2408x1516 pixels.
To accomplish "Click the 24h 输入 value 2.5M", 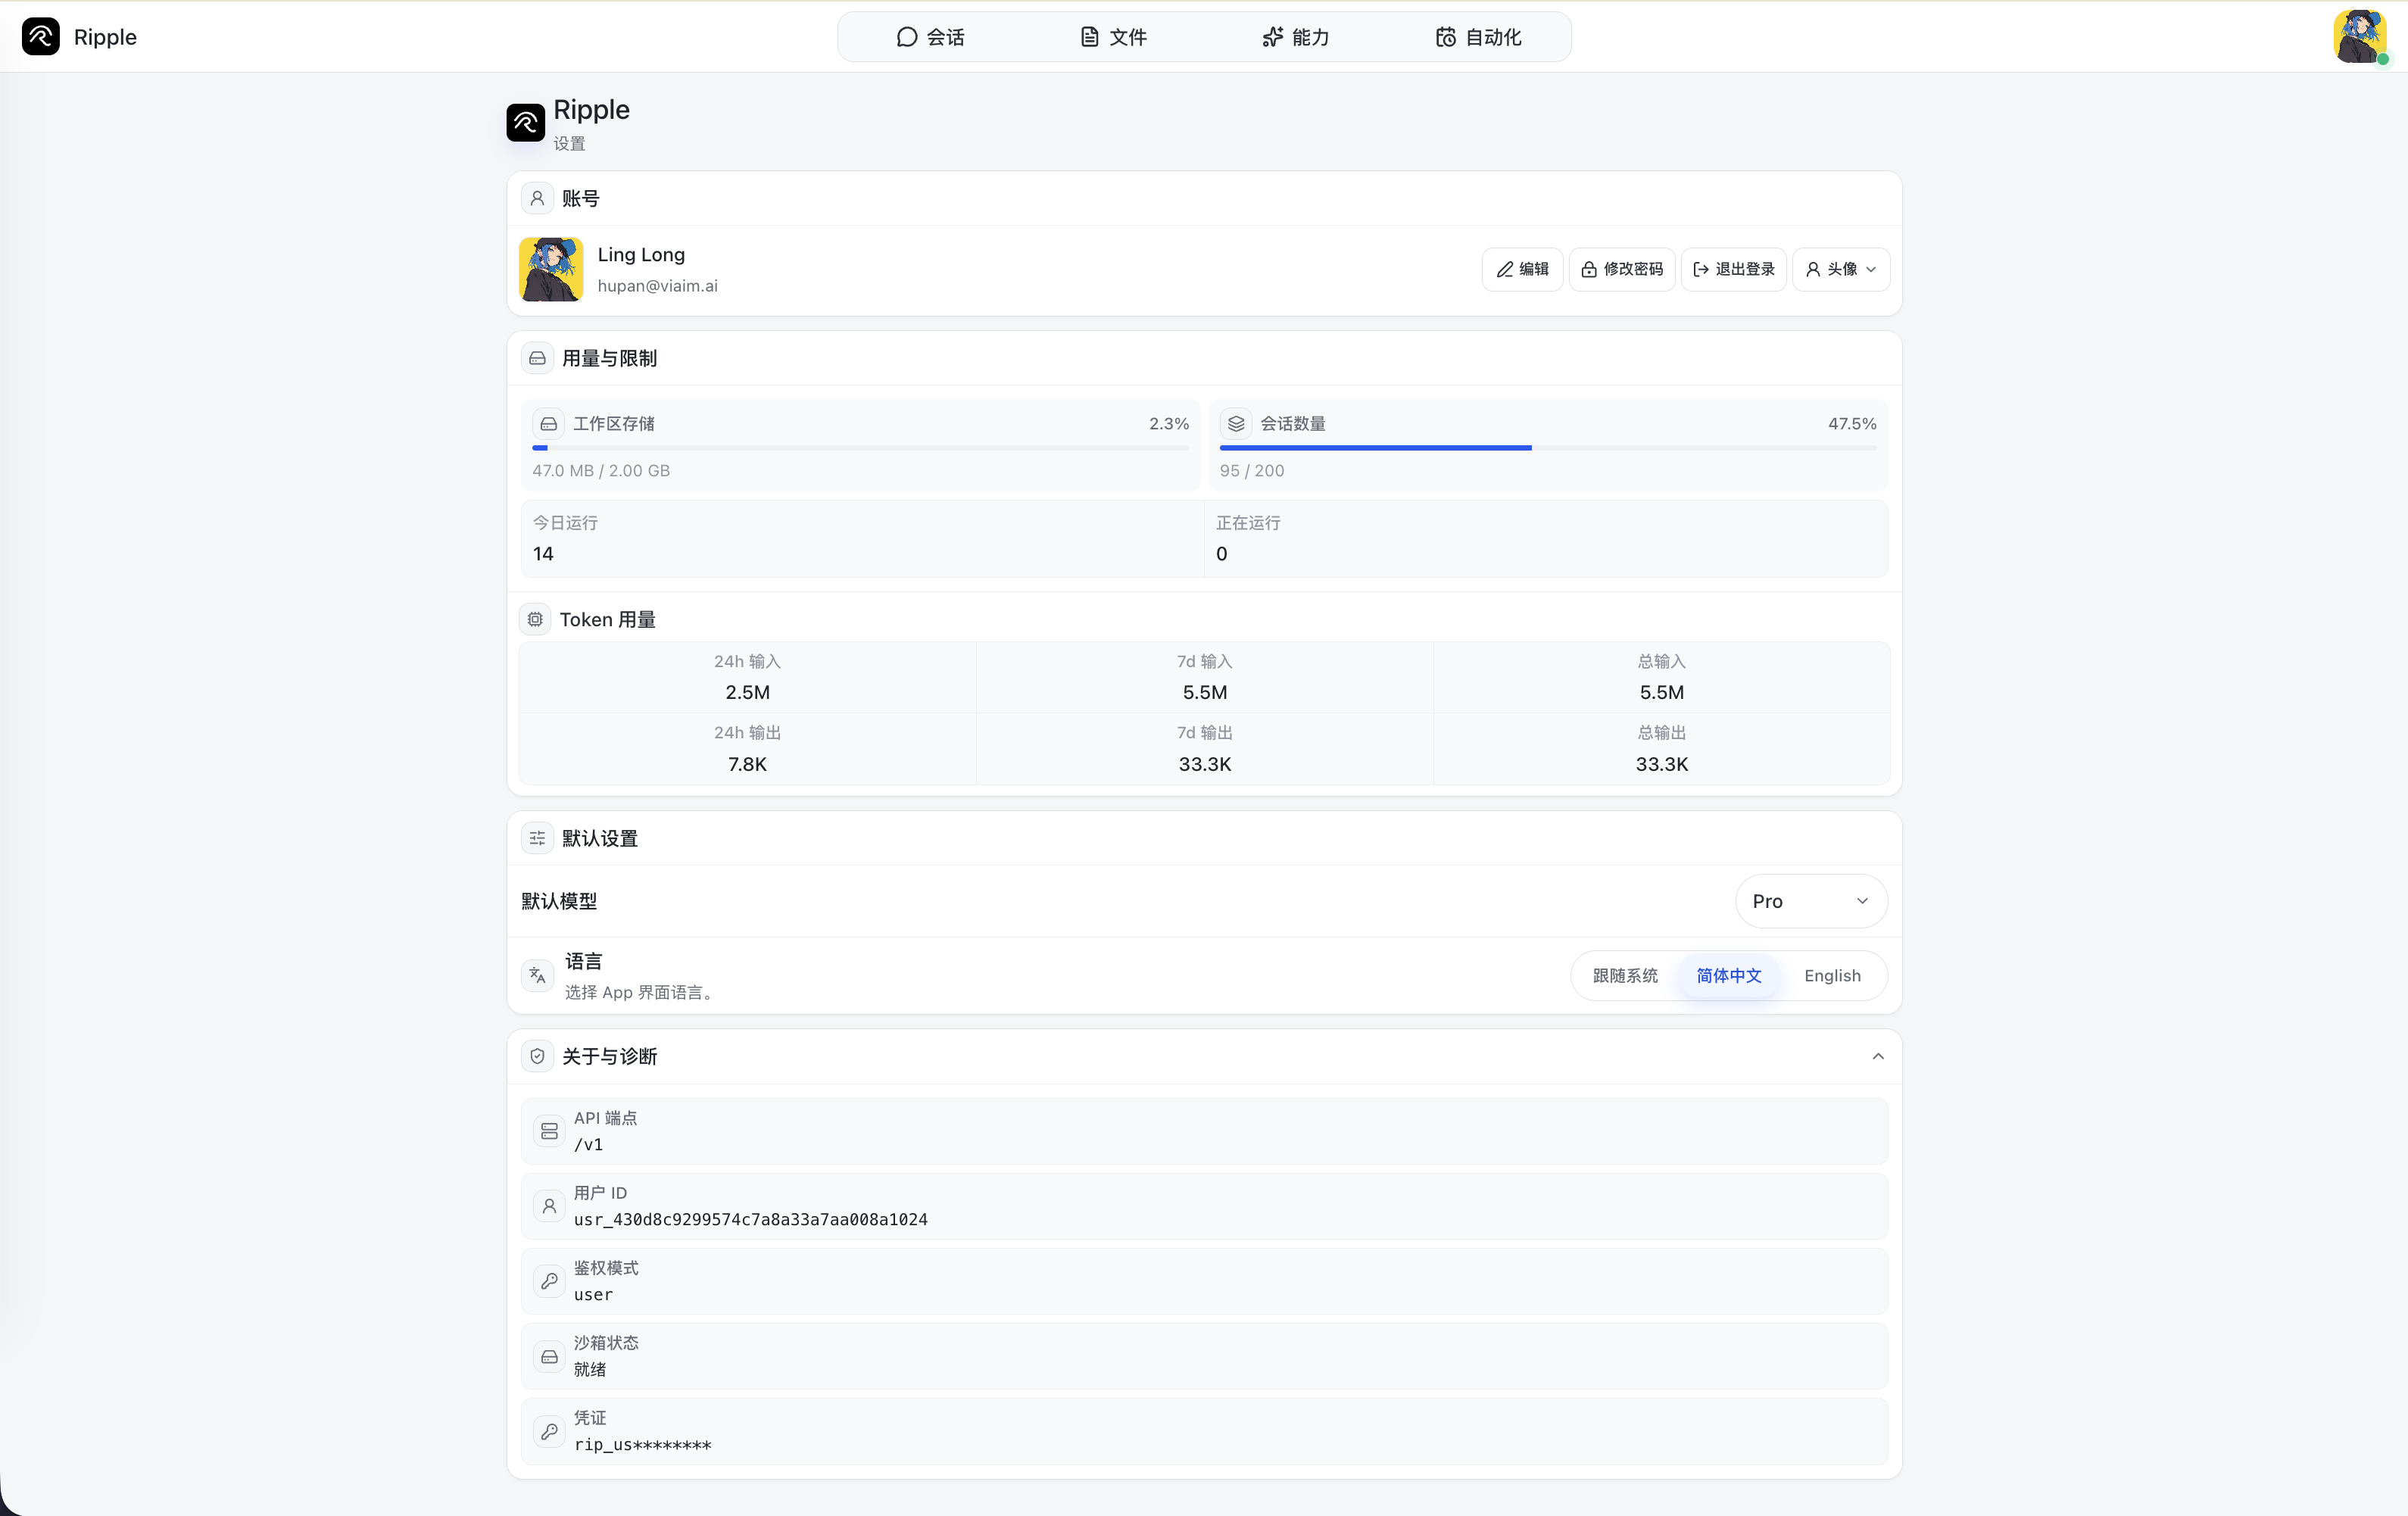I will [x=747, y=692].
